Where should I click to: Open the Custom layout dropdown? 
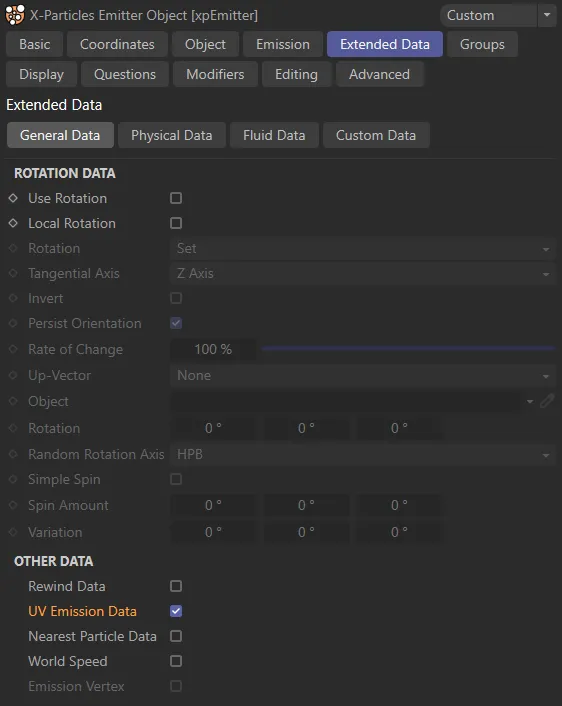pyautogui.click(x=489, y=15)
